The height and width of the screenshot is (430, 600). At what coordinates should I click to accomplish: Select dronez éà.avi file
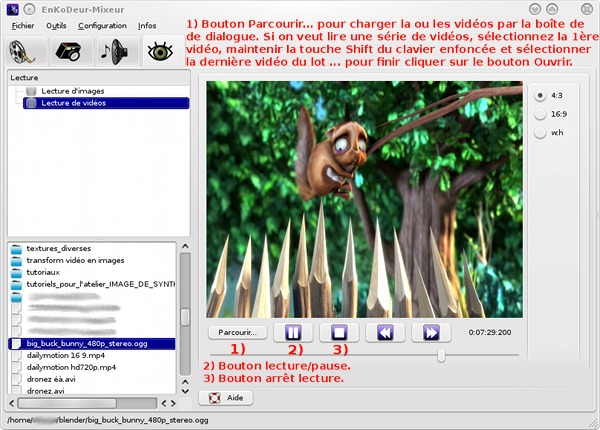51,379
